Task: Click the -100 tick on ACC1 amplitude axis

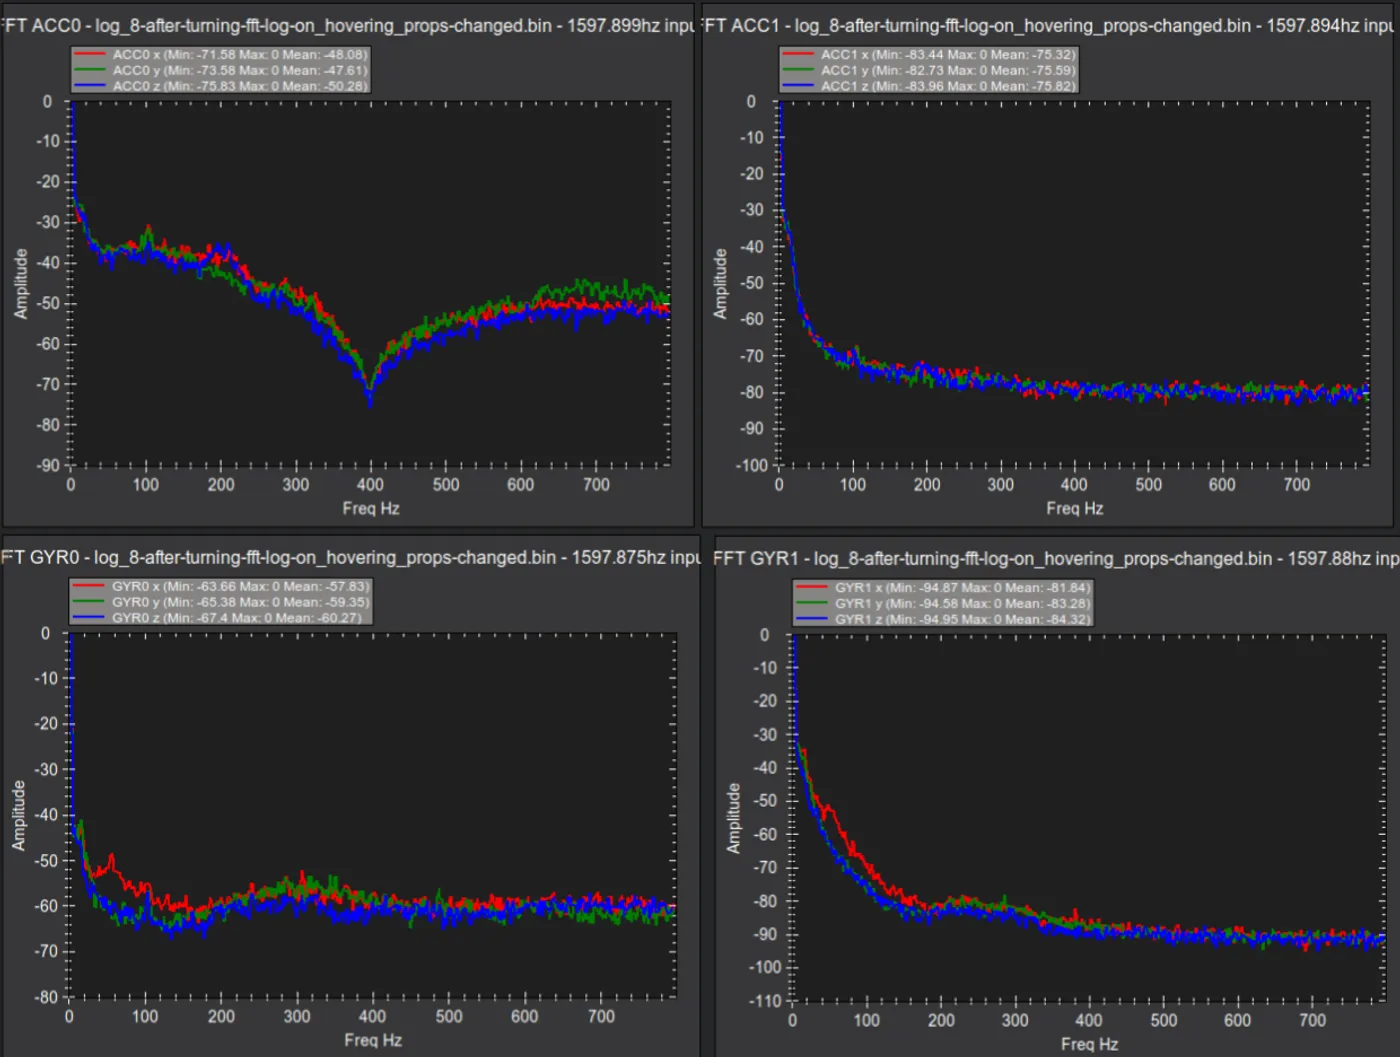Action: pos(751,465)
